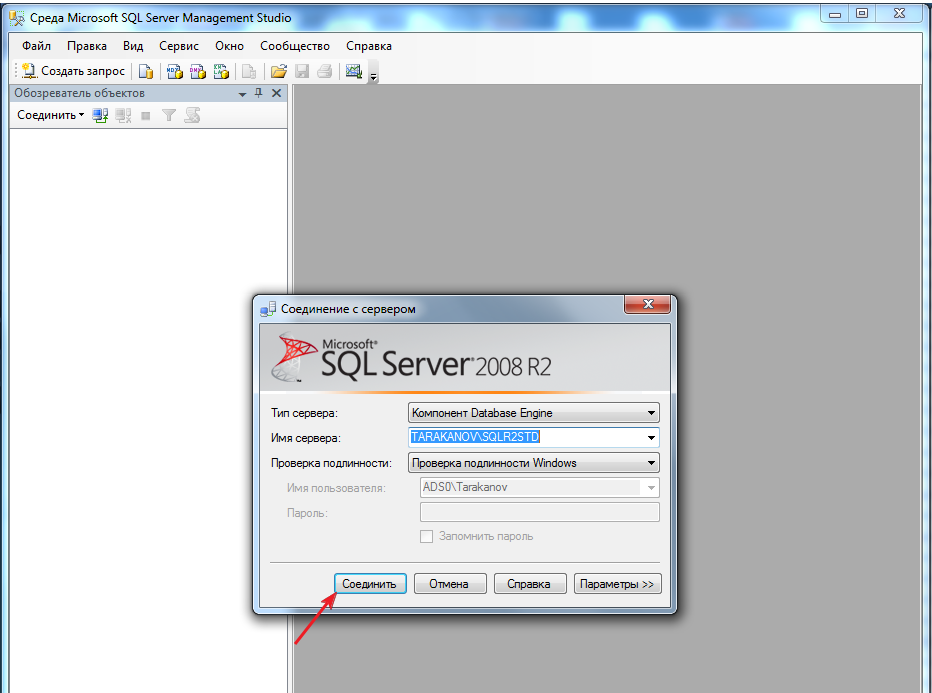
Task: Open the Тип сервера combo box
Action: click(x=534, y=412)
